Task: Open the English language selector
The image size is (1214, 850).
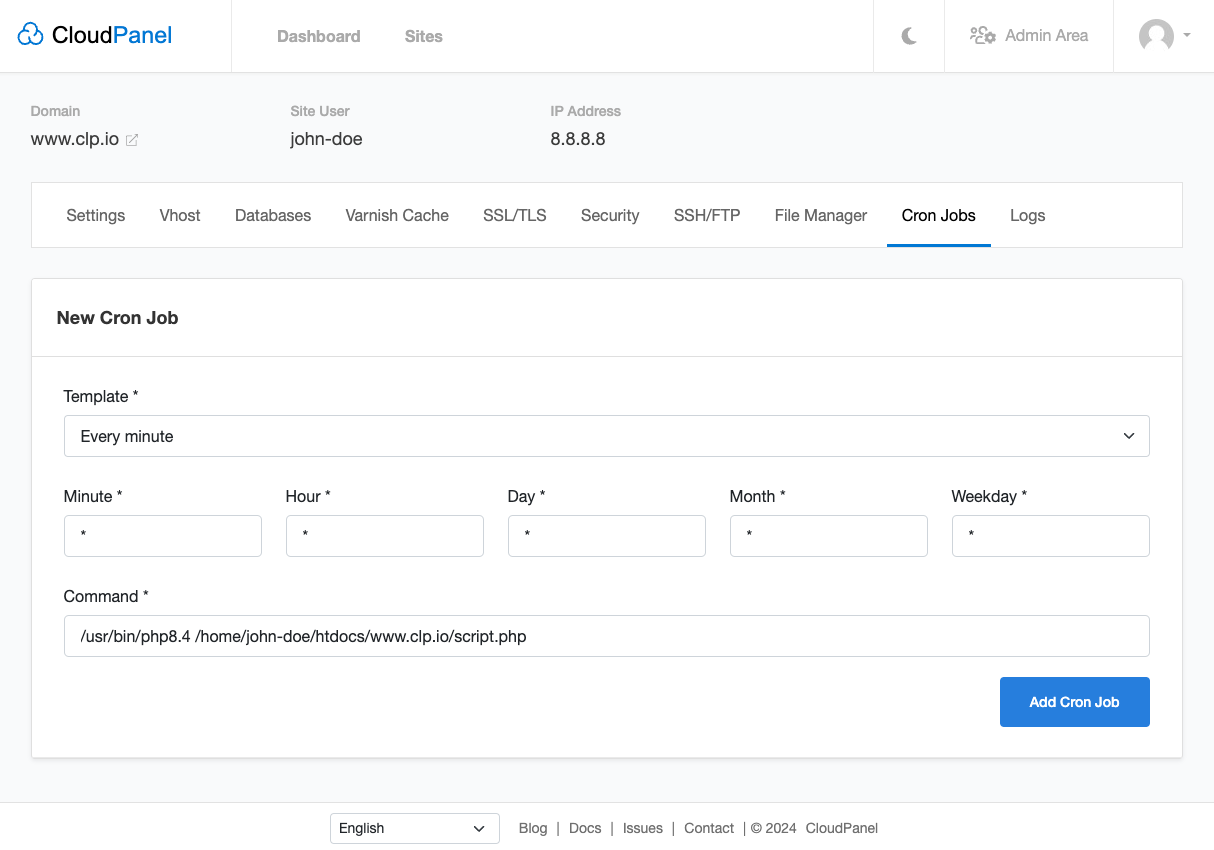Action: pyautogui.click(x=414, y=828)
